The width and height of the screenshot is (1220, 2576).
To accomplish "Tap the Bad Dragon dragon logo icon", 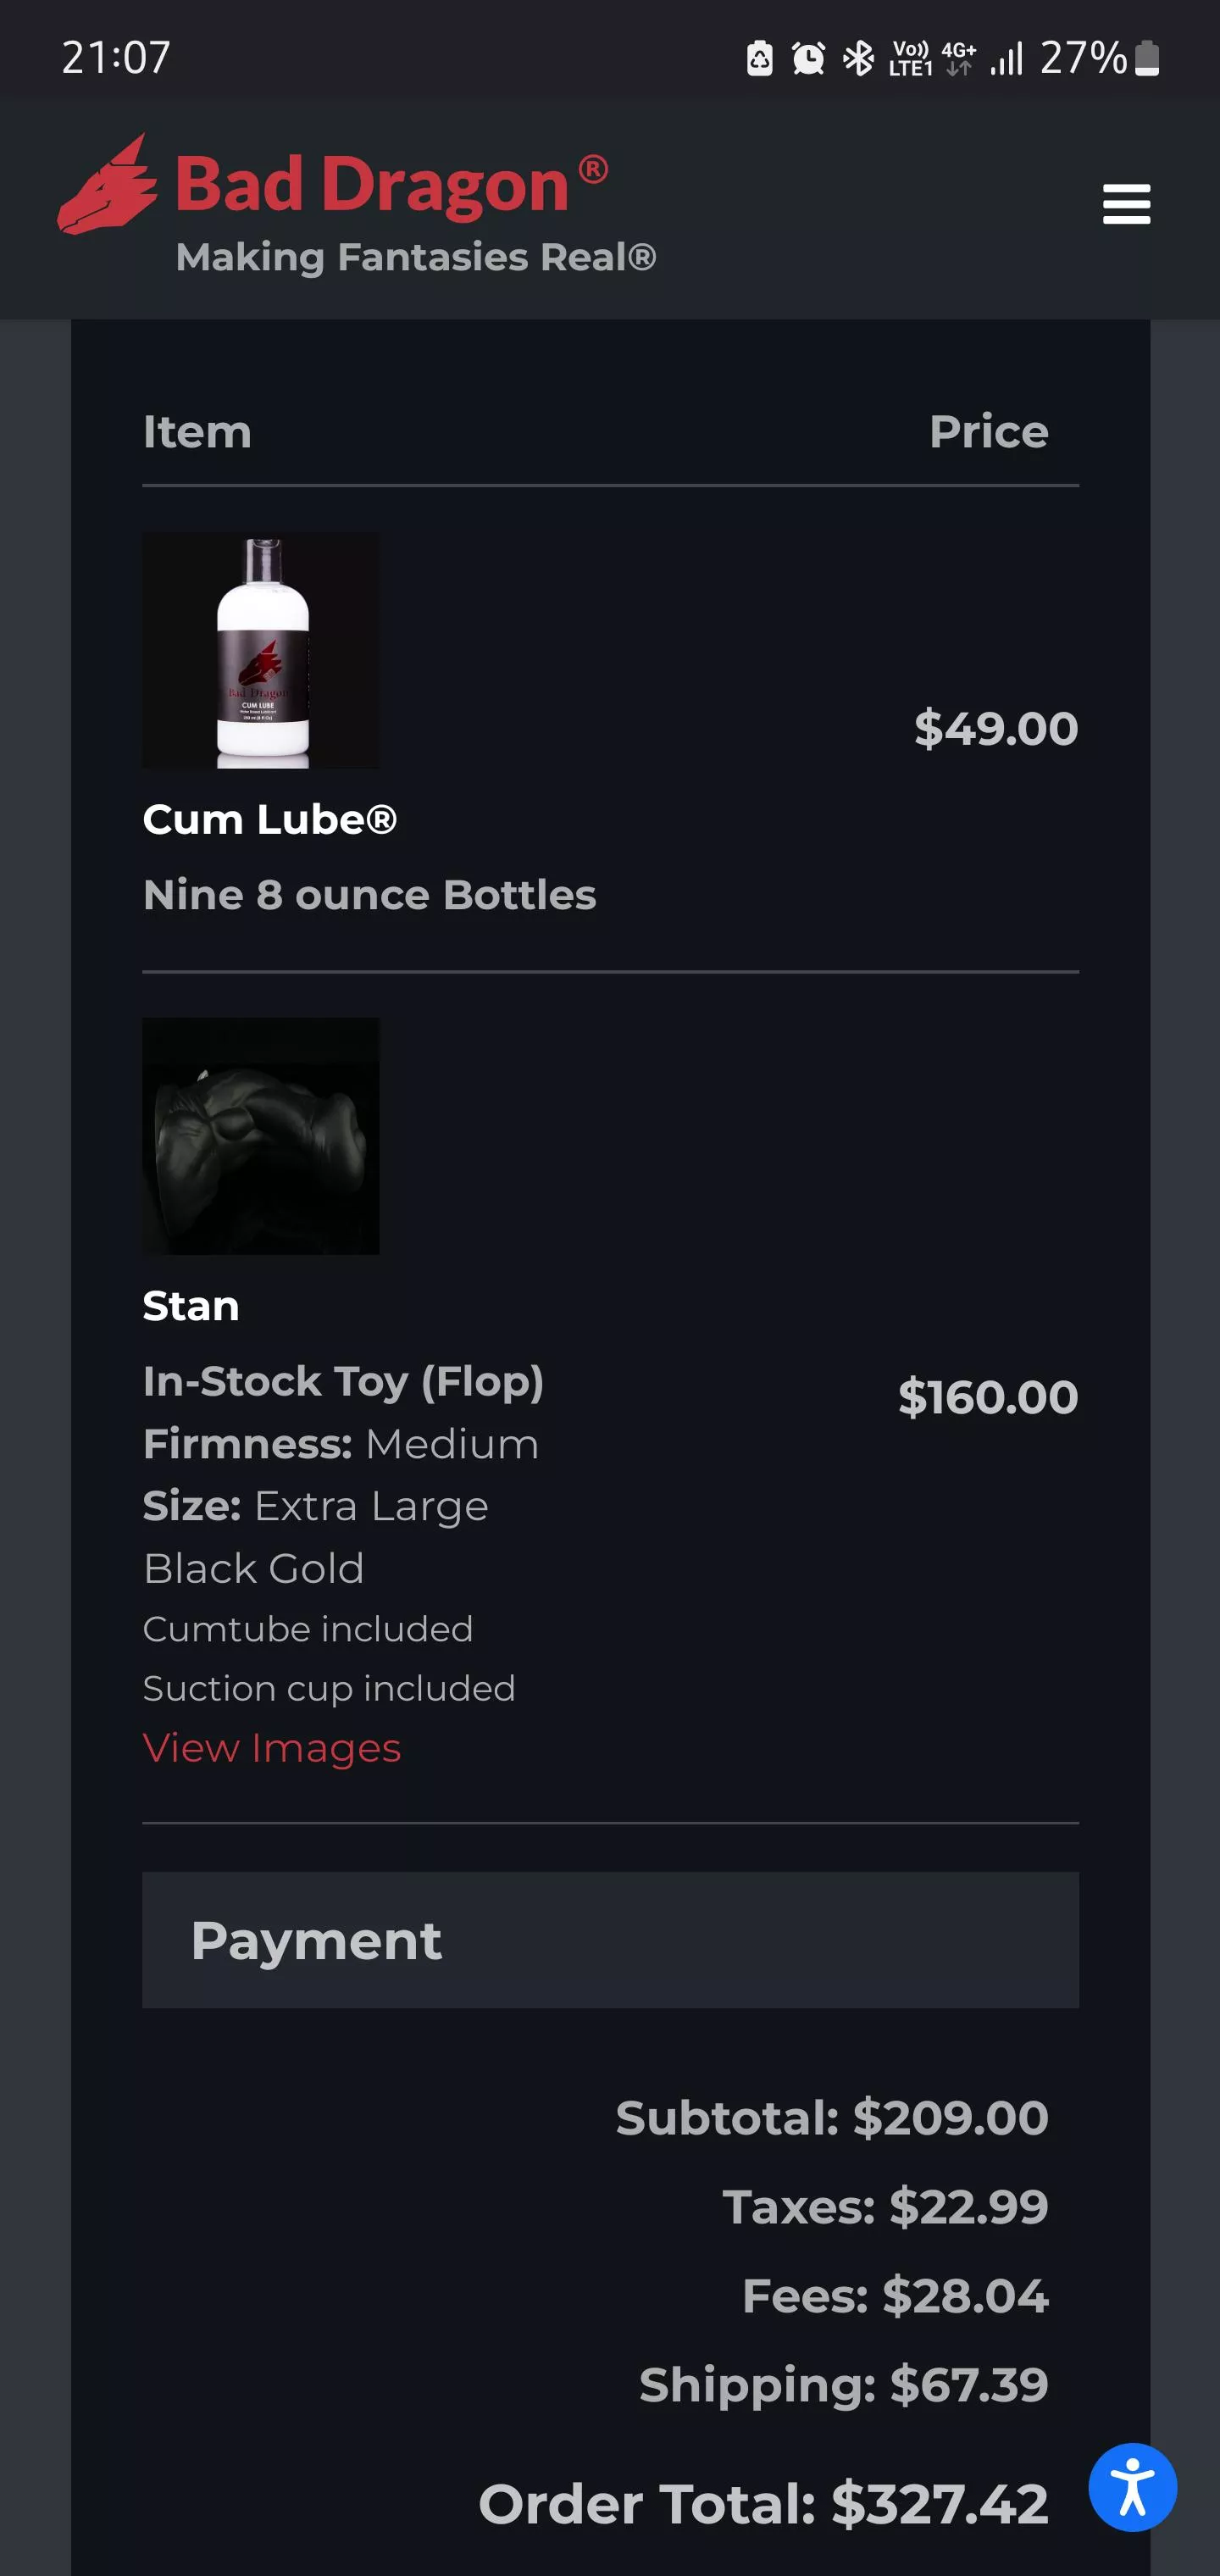I will pyautogui.click(x=107, y=186).
